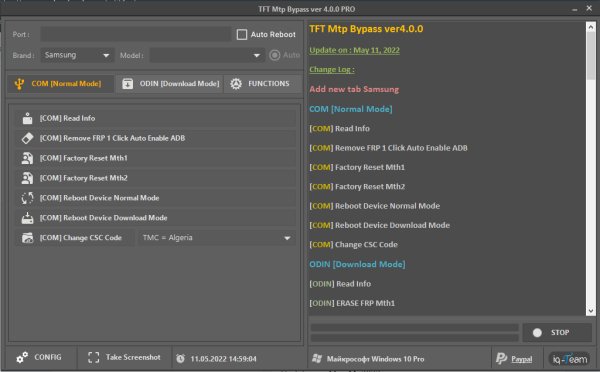Open the CSC code dropdown TMC = Algeria
This screenshot has width=600, height=372.
tap(216, 238)
